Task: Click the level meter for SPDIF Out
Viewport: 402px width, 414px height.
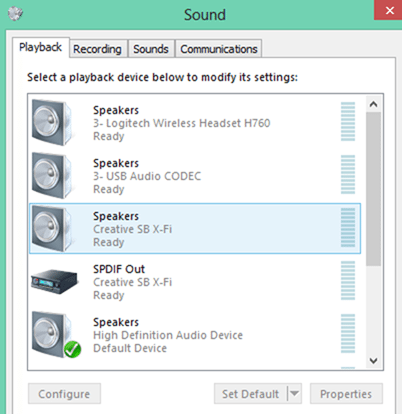Action: pos(348,281)
